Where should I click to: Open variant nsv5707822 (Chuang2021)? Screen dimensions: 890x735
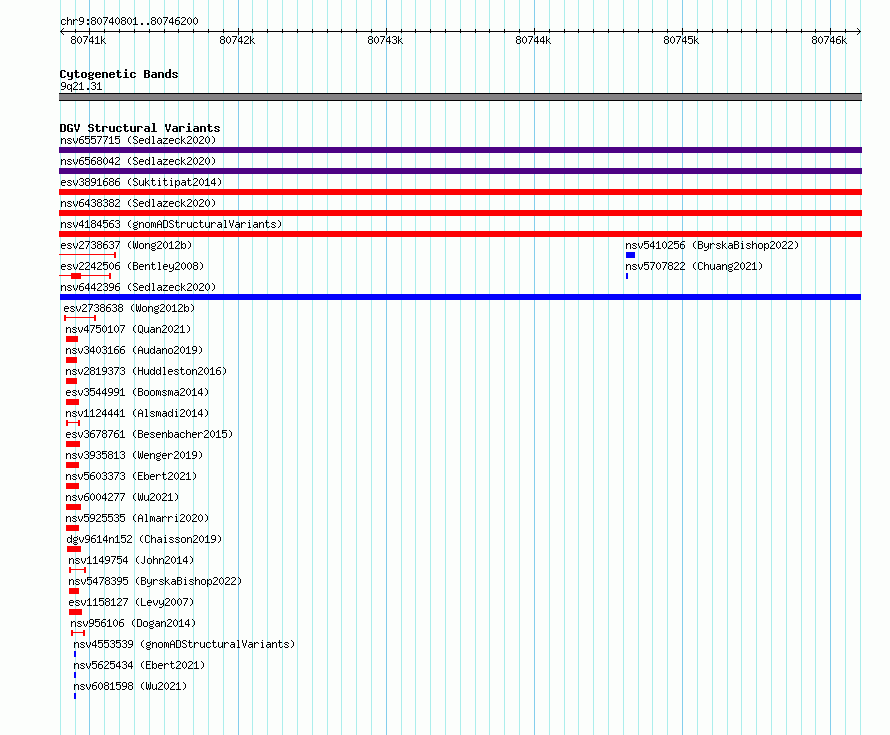[x=694, y=266]
